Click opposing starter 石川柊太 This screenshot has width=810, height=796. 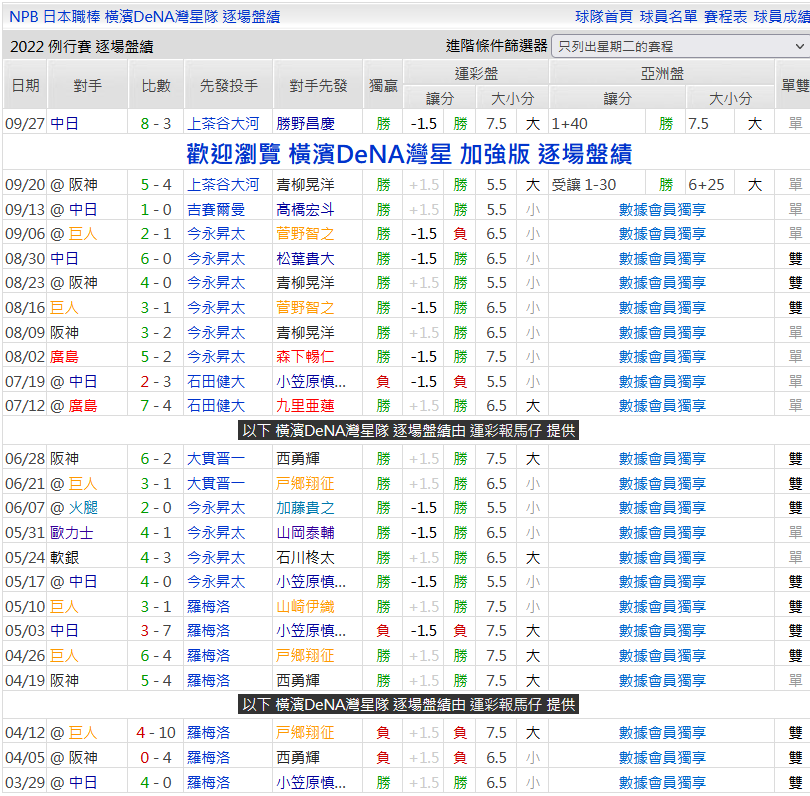(305, 558)
